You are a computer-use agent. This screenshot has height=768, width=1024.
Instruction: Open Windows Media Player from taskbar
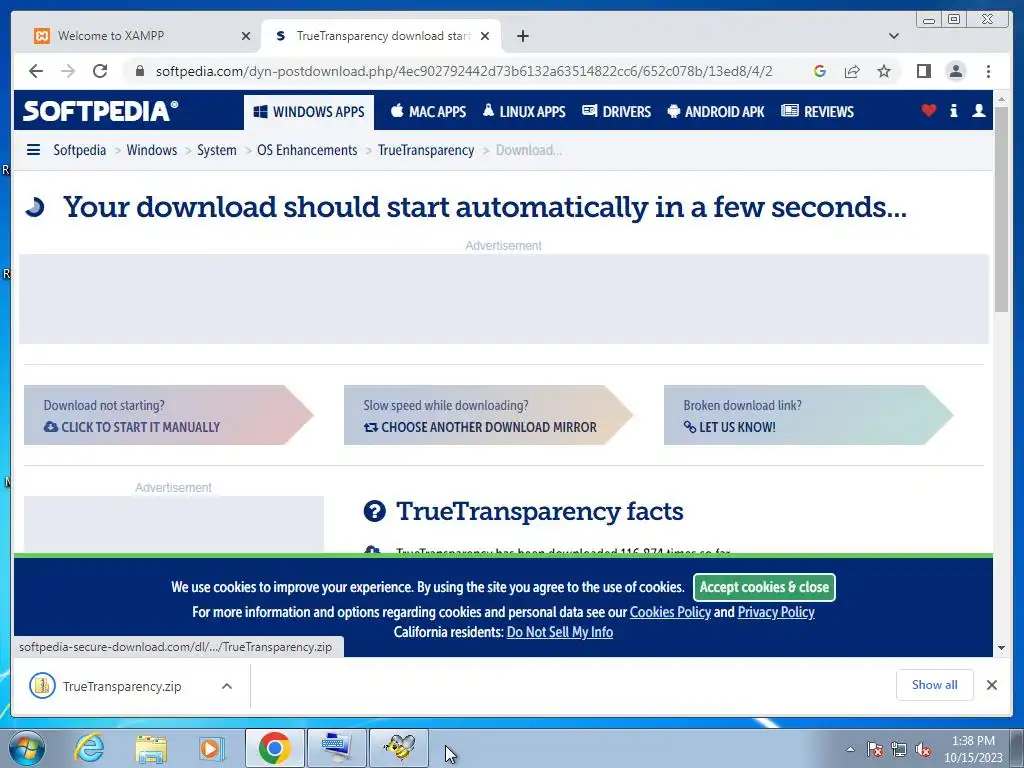click(212, 748)
